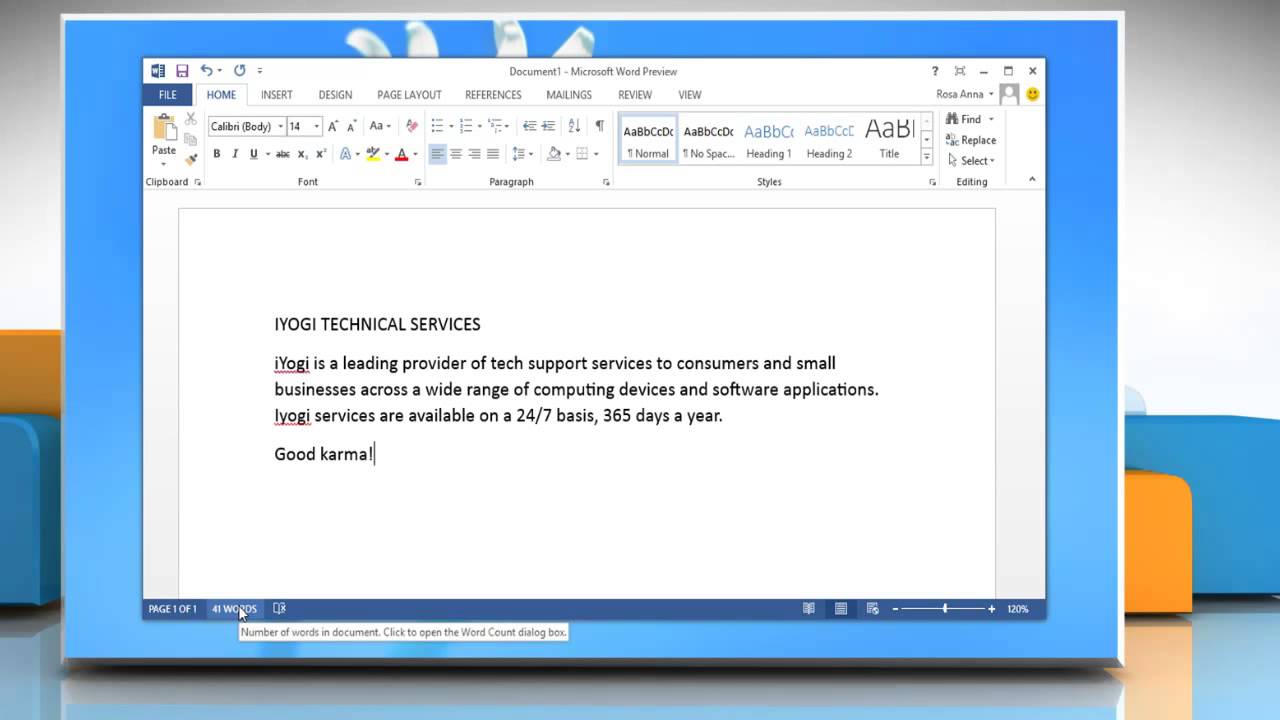Click the Sort A-Z icon
Screen dimensions: 1280x720
point(574,126)
